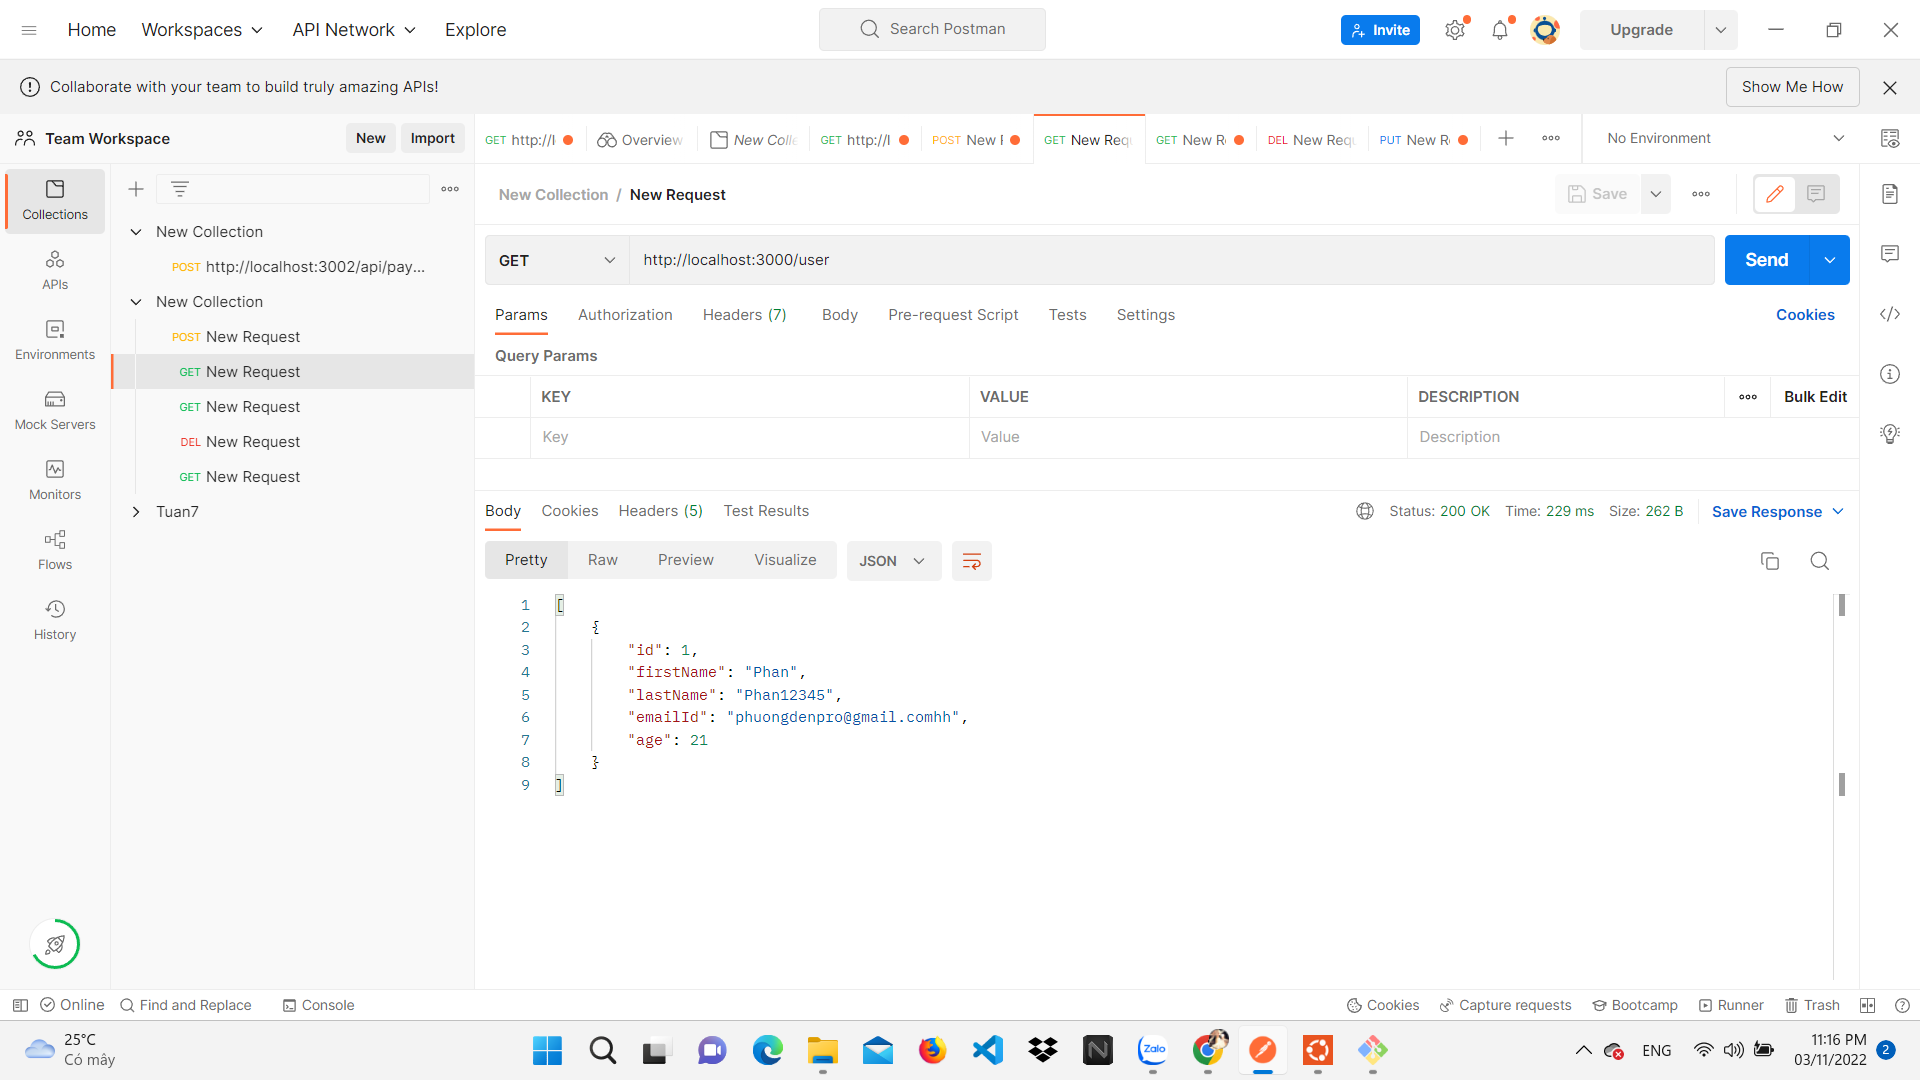Send the request to localhost:3000/user

pyautogui.click(x=1766, y=260)
